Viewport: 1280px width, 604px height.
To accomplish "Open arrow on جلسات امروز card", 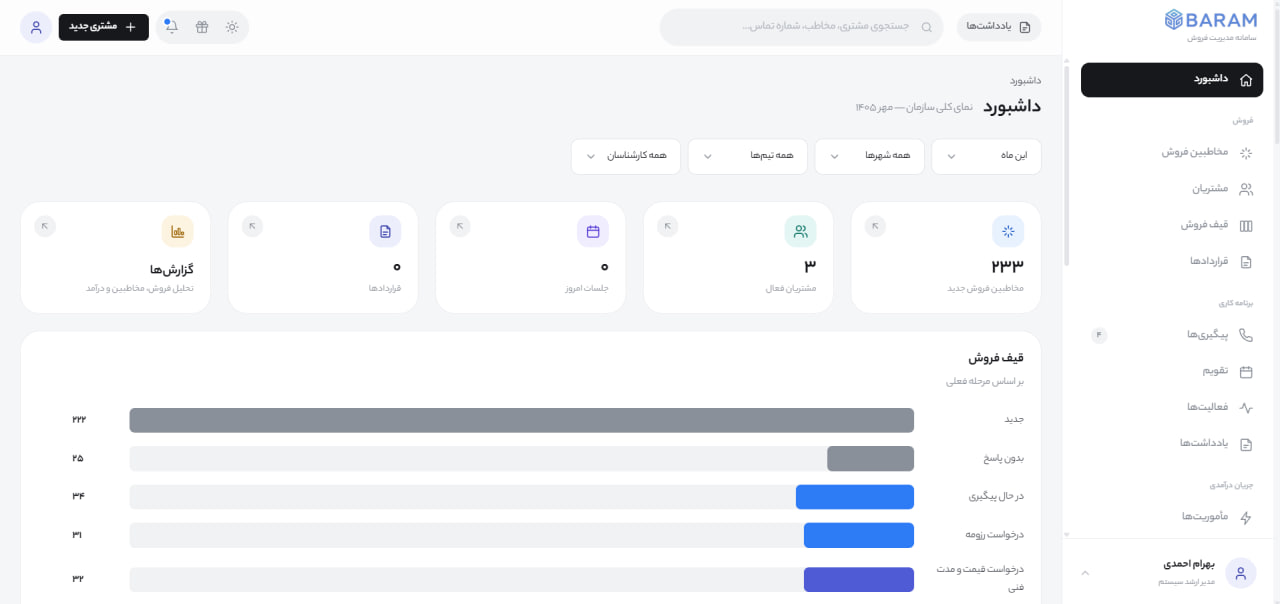I will (460, 227).
